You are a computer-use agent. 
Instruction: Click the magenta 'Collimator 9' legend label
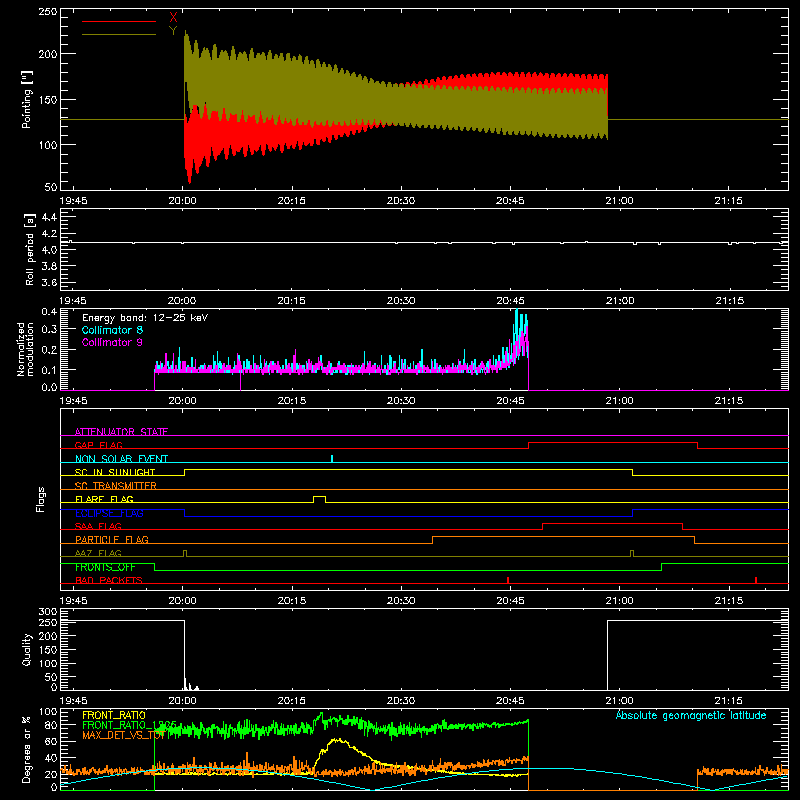coord(112,342)
